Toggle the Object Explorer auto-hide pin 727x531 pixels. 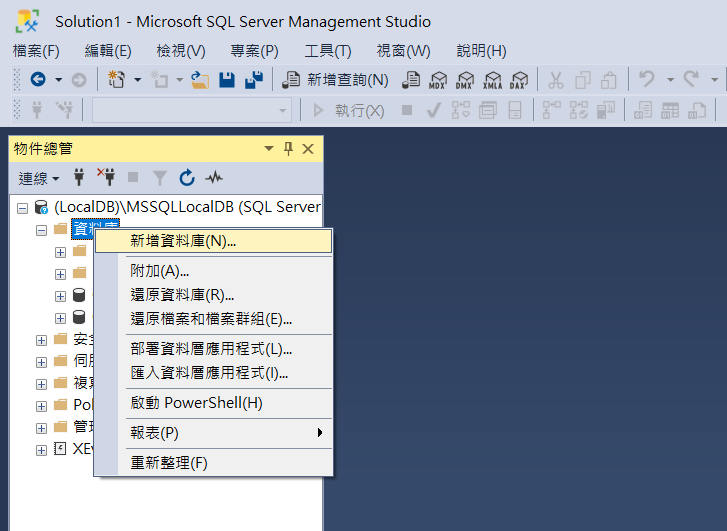pos(288,148)
